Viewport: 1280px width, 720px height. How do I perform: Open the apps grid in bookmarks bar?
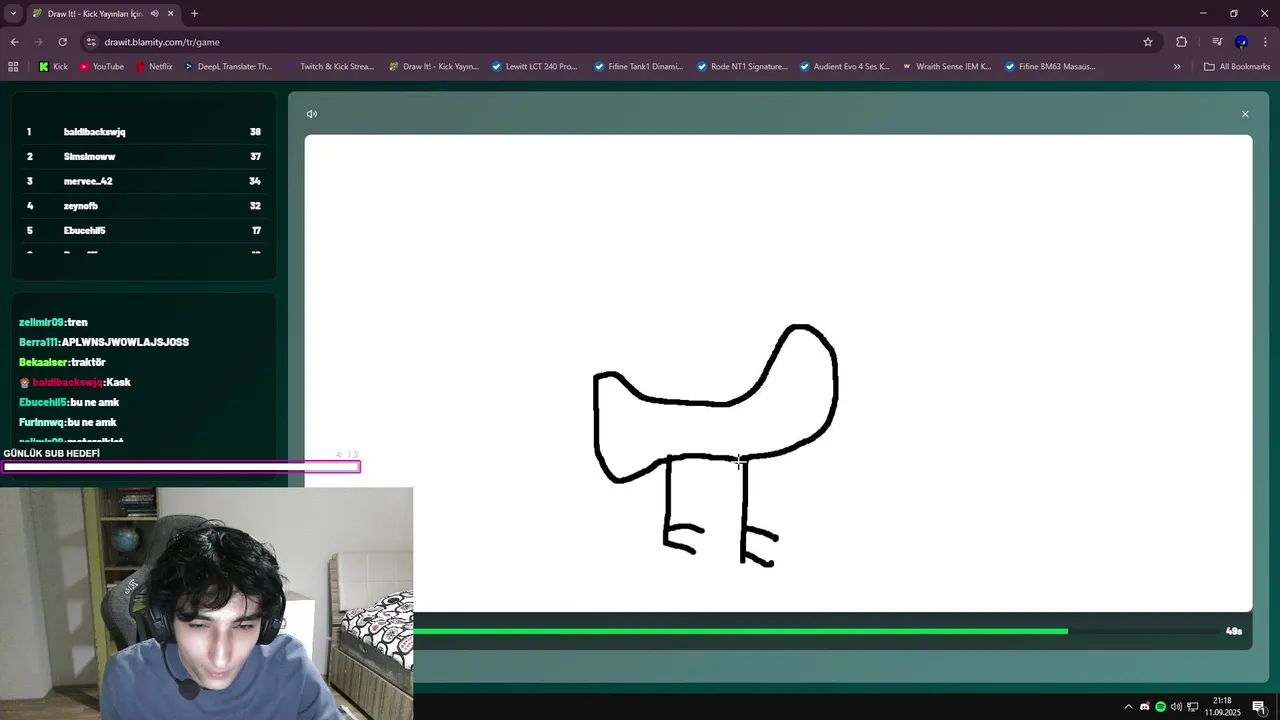point(13,67)
